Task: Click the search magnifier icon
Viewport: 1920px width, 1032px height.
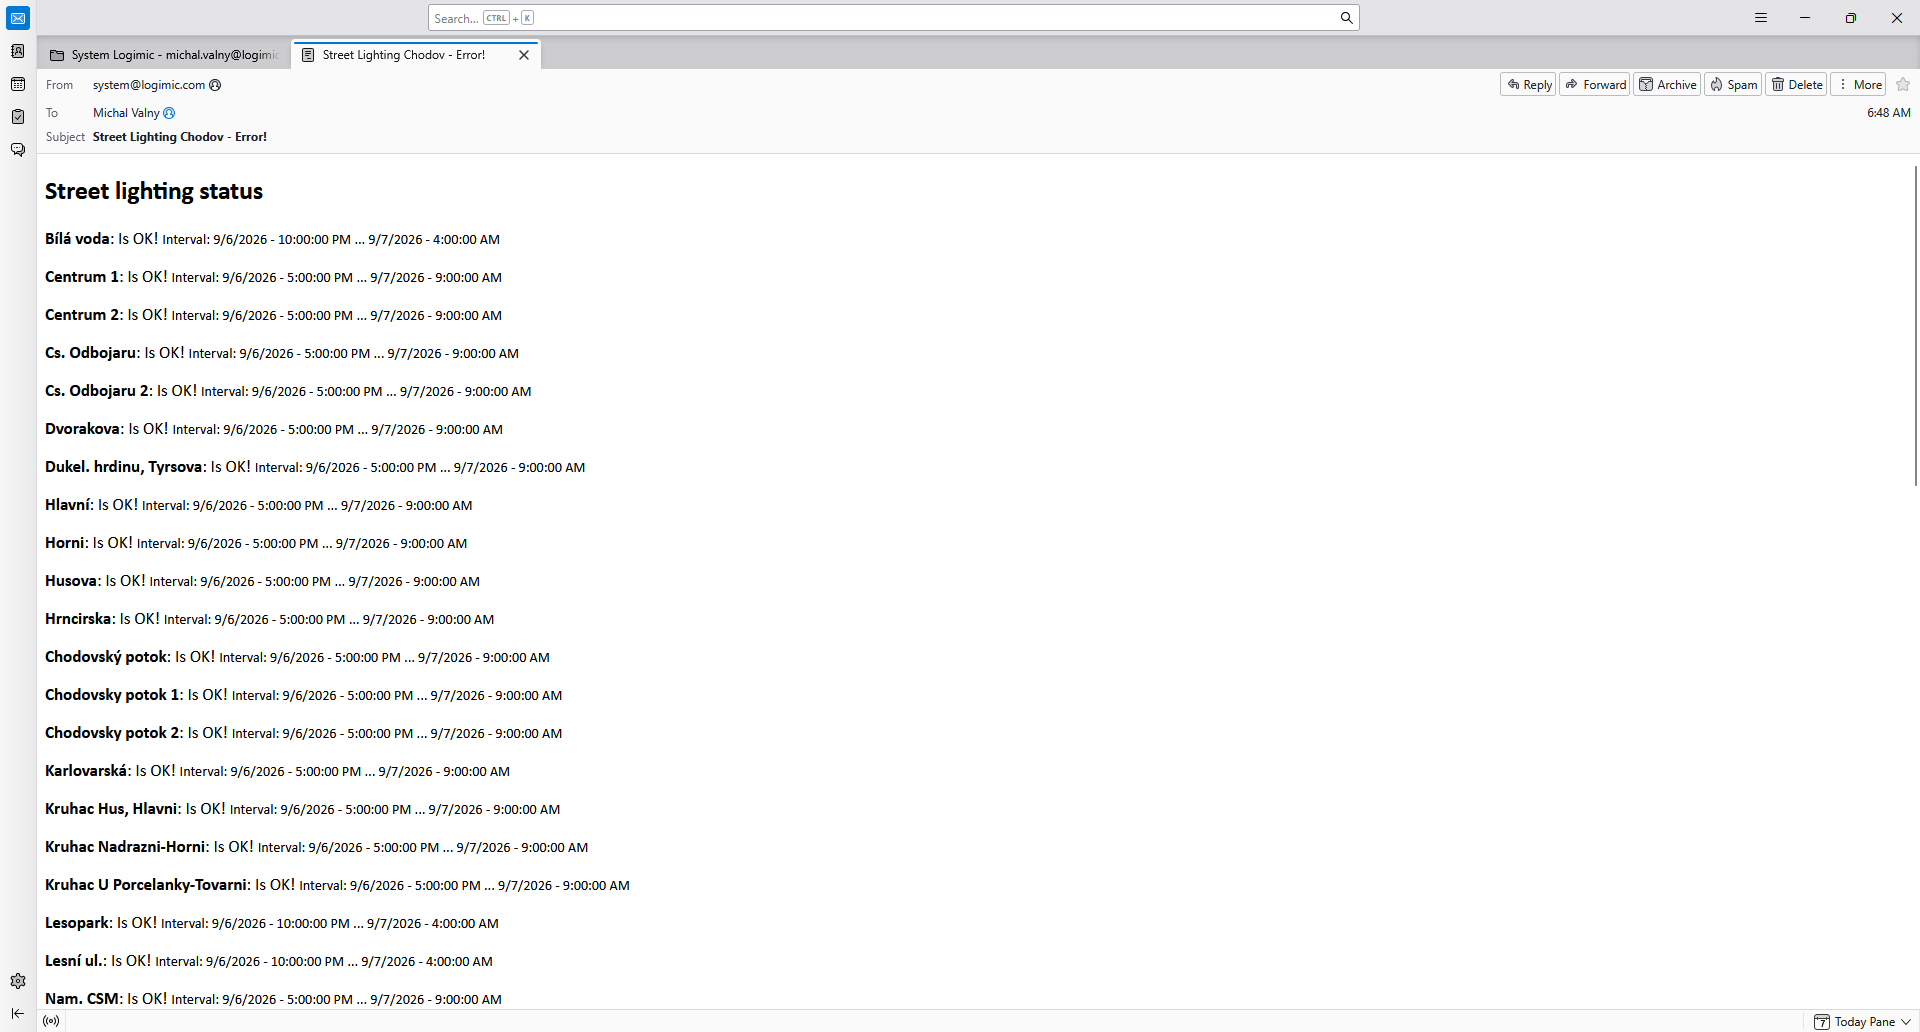Action: 1346,18
